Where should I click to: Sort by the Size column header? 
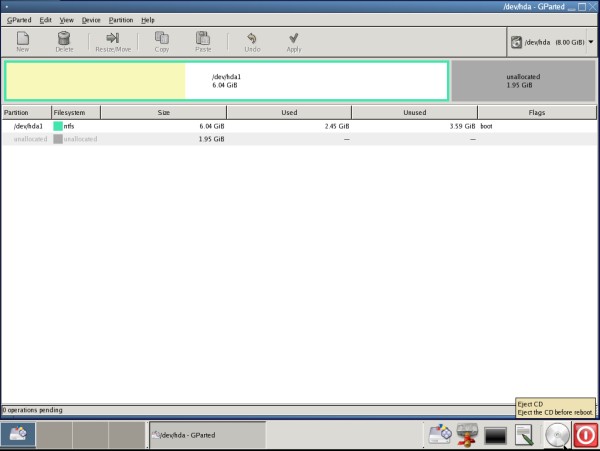pyautogui.click(x=163, y=112)
